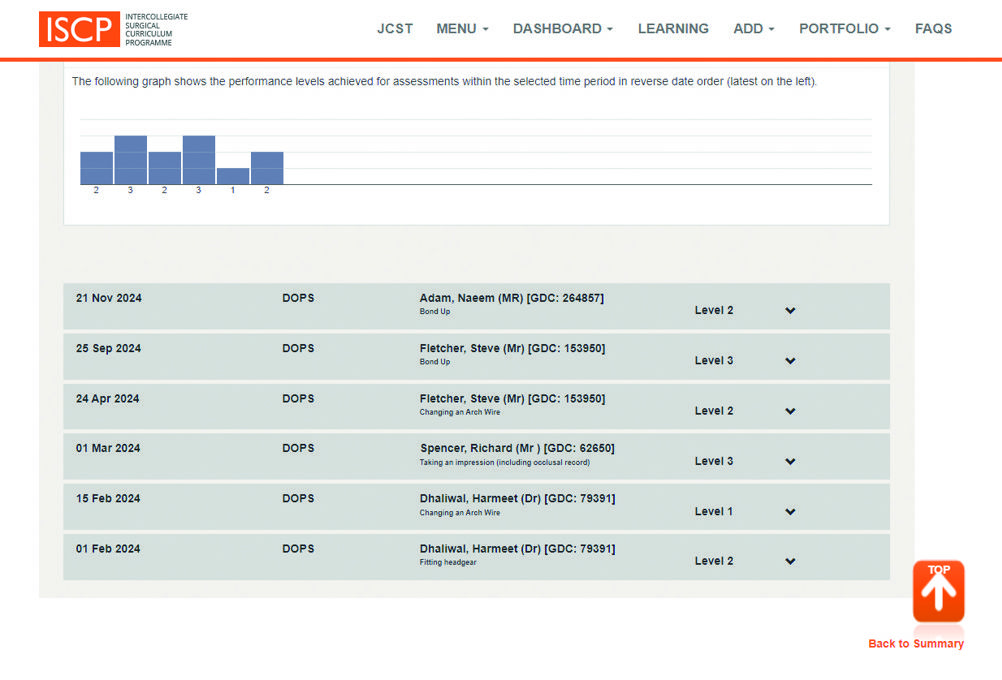Open the PORTFOLIO dropdown
The width and height of the screenshot is (1002, 680).
(844, 29)
